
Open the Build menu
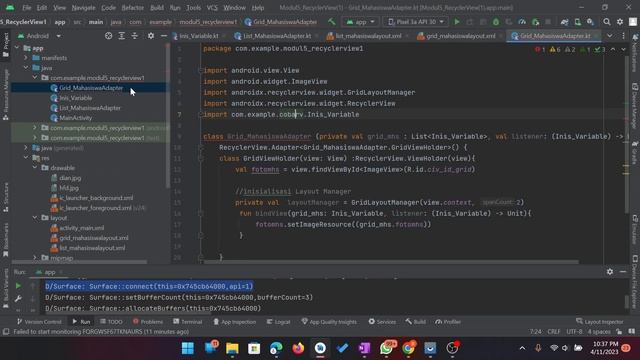point(157,7)
